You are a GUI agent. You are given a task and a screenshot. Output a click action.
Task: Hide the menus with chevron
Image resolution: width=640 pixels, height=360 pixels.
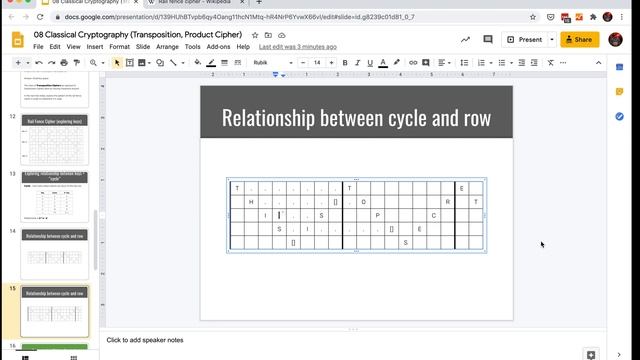598,63
